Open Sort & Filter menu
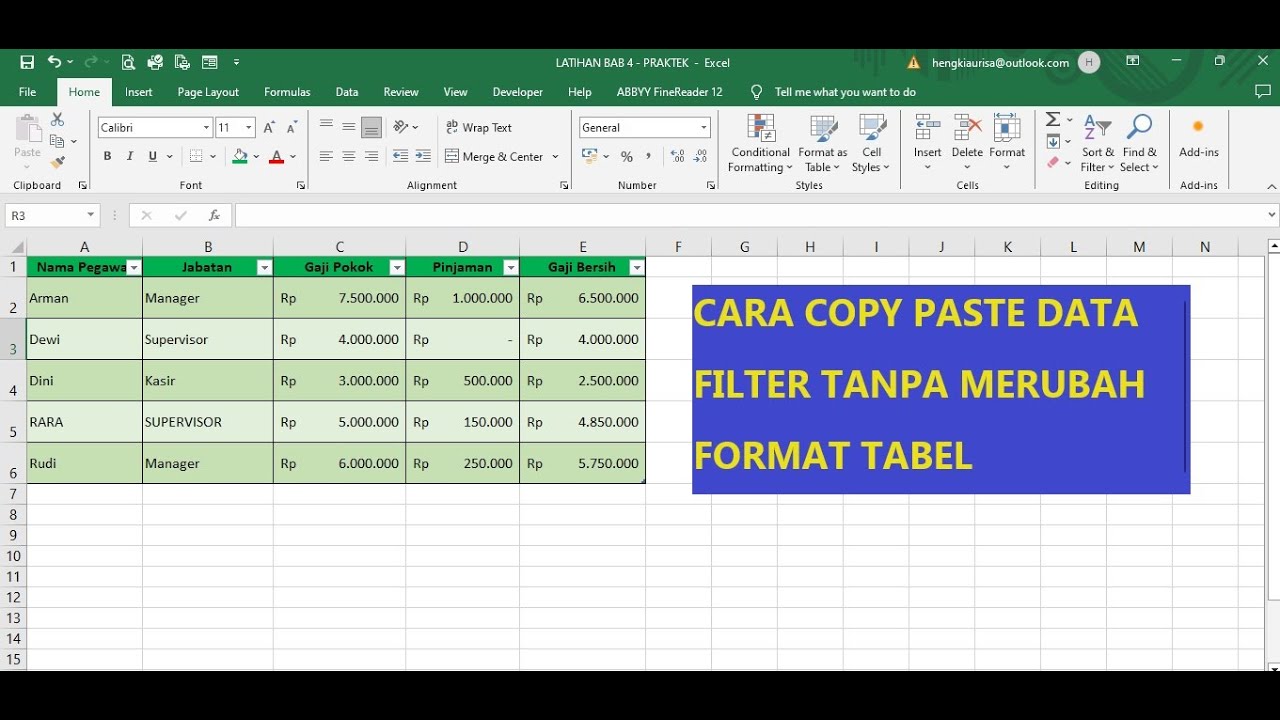1280x720 pixels. point(1098,143)
